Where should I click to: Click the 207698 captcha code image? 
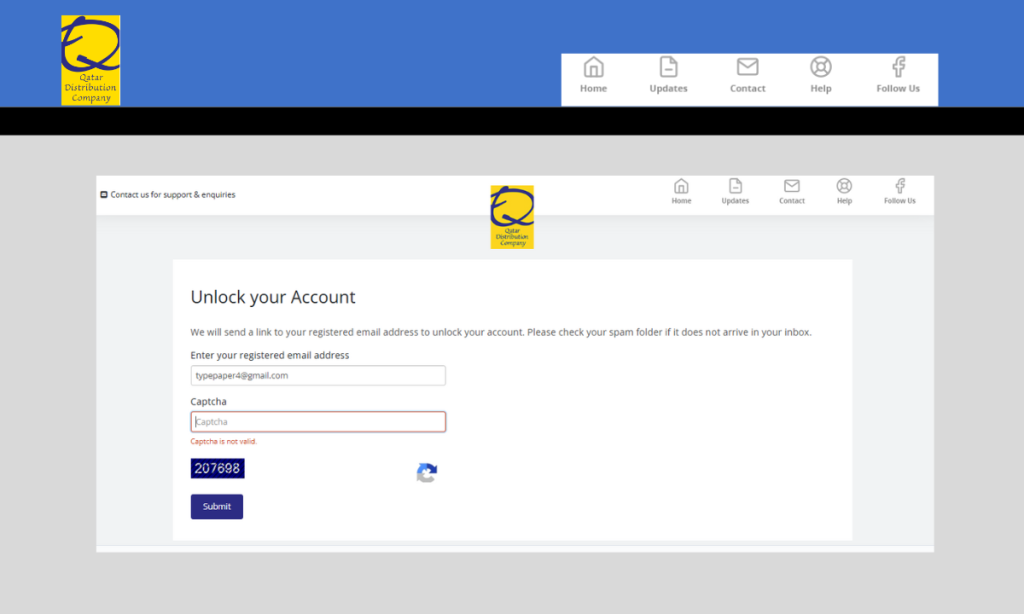(x=218, y=468)
